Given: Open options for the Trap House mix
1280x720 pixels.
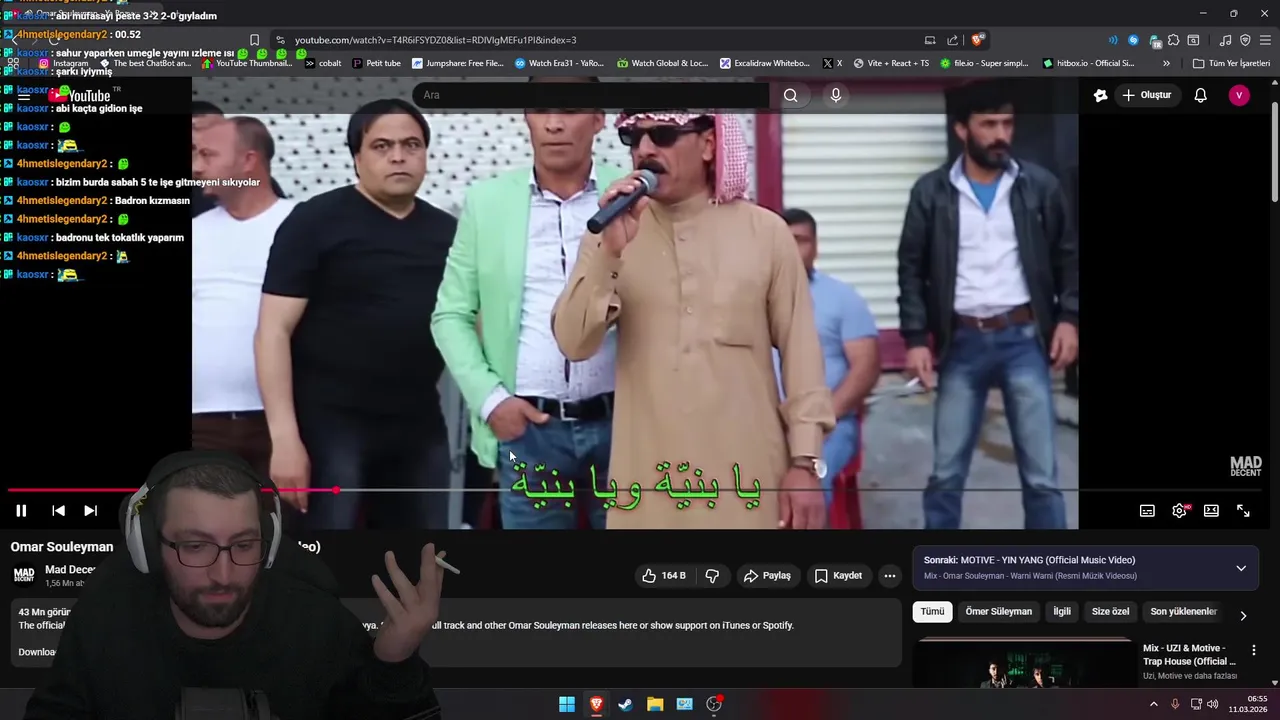Looking at the screenshot, I should (1254, 650).
